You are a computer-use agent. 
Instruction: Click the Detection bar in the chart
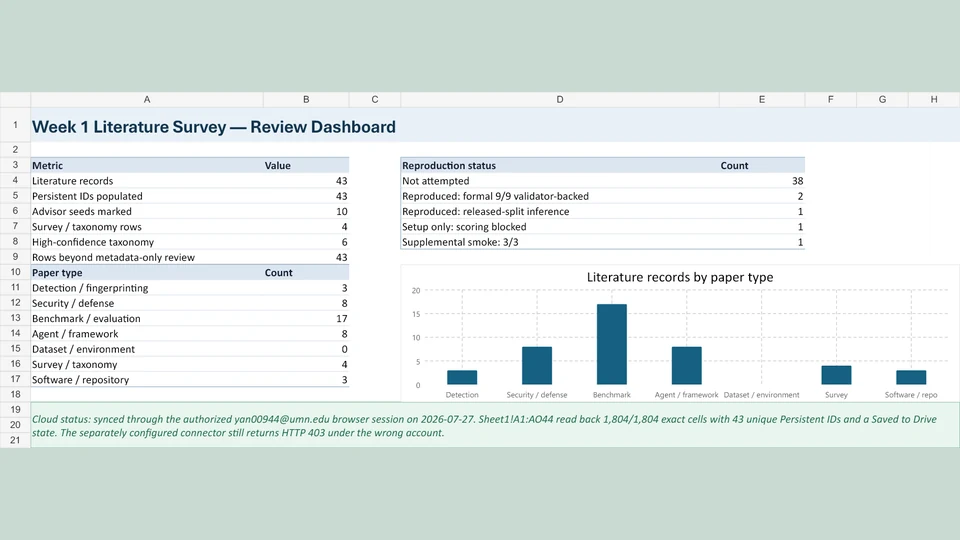(x=462, y=377)
